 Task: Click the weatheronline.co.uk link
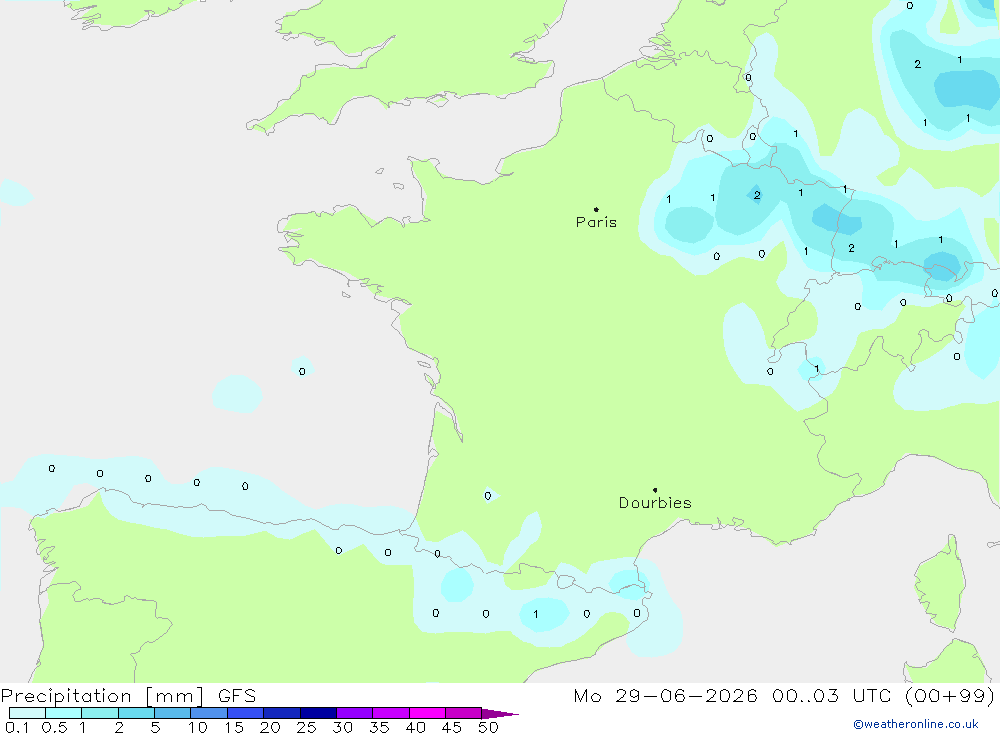(916, 724)
